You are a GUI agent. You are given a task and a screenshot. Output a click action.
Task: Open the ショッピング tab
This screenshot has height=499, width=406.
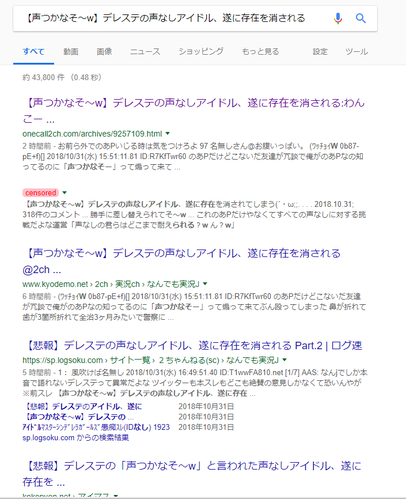tap(201, 52)
